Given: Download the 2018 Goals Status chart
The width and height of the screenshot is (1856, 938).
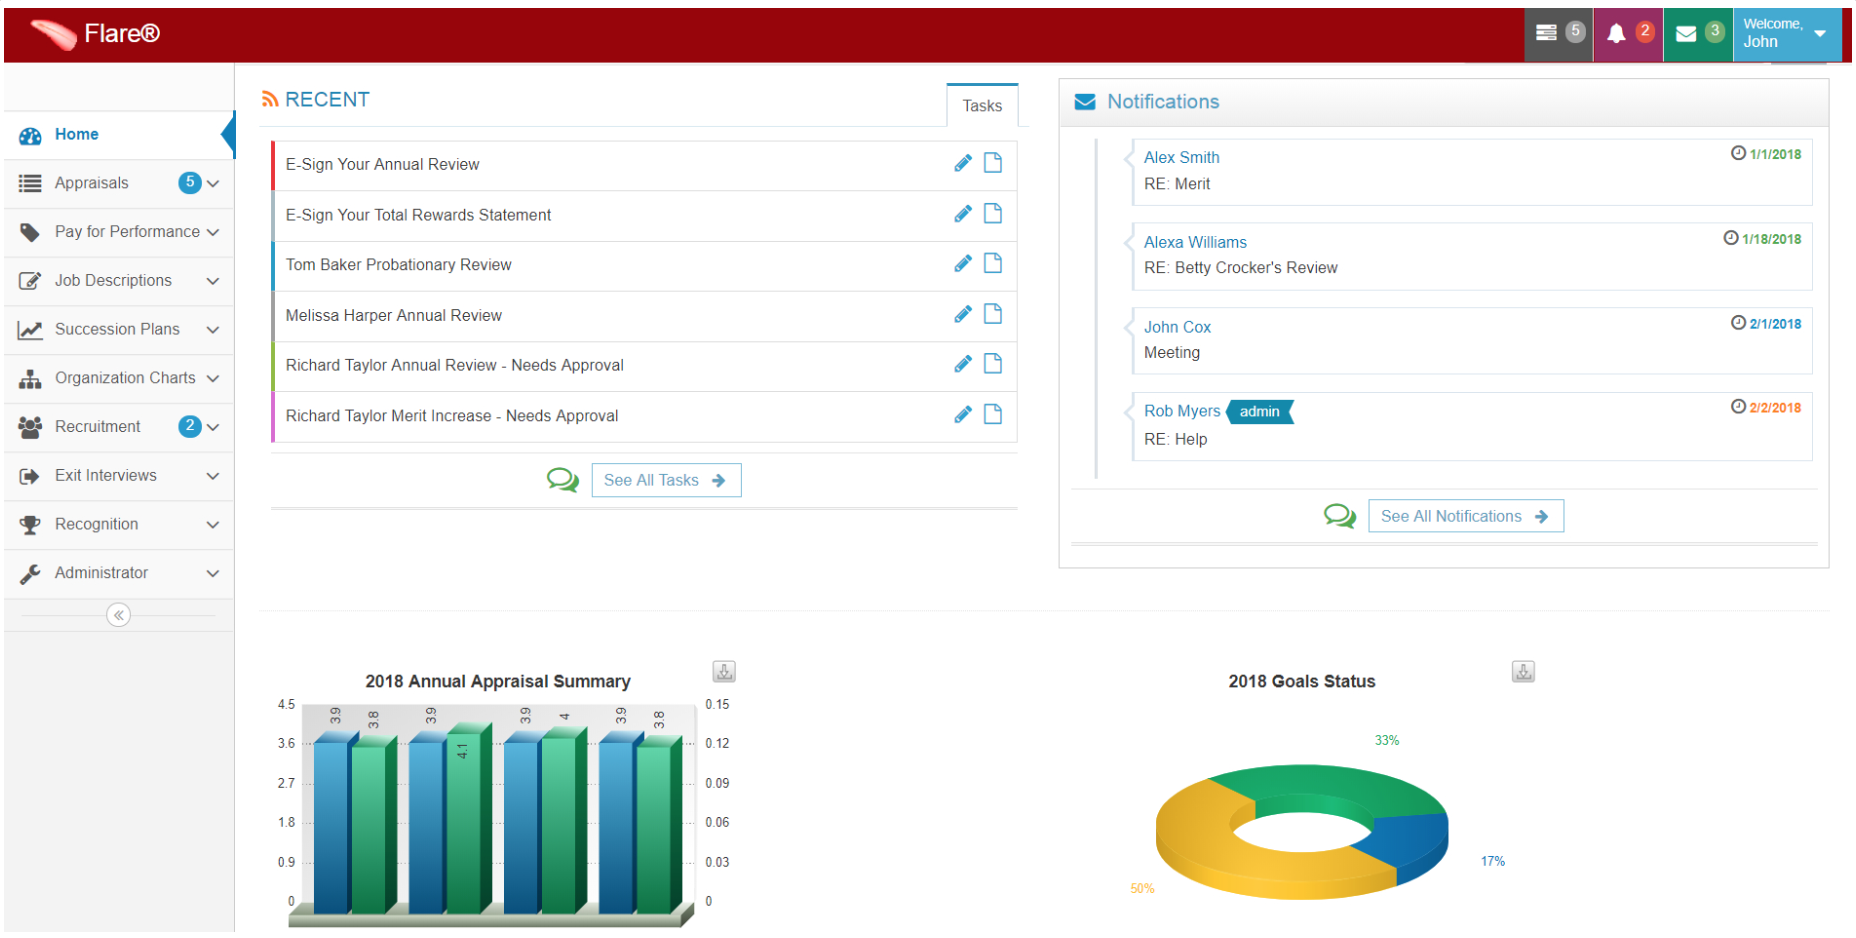Looking at the screenshot, I should pyautogui.click(x=1522, y=671).
